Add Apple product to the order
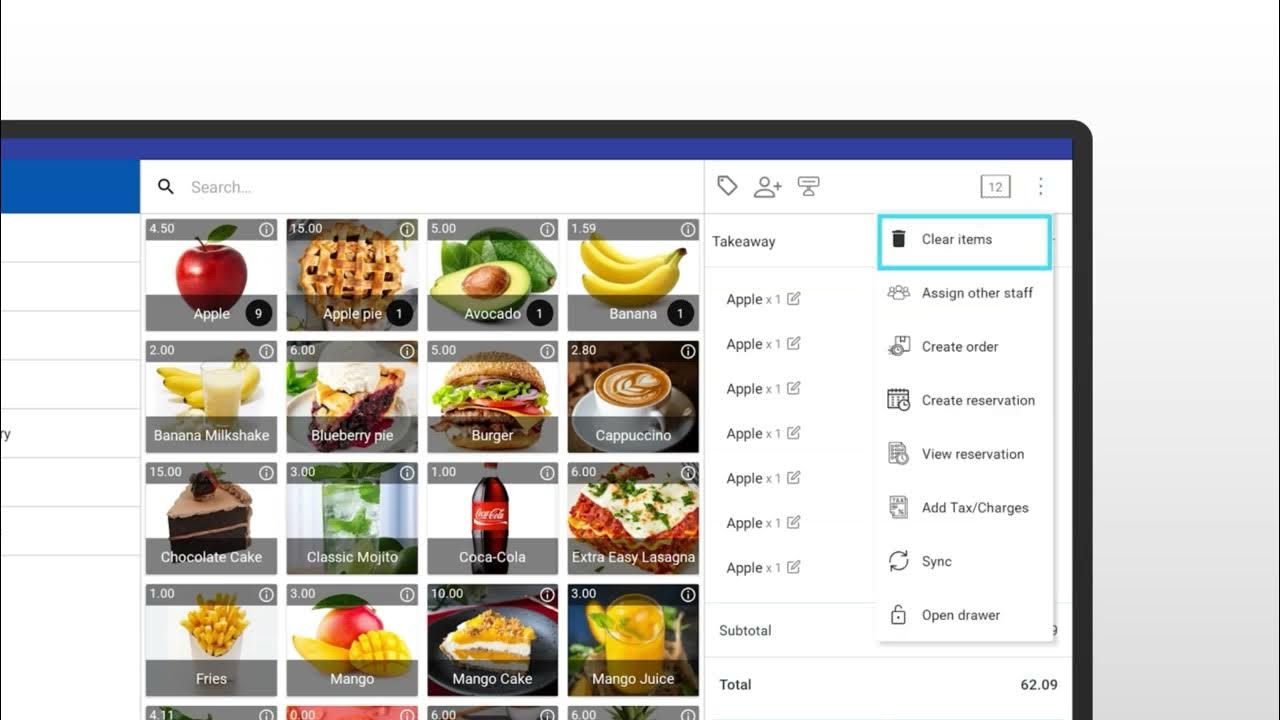The height and width of the screenshot is (720, 1280). (211, 275)
